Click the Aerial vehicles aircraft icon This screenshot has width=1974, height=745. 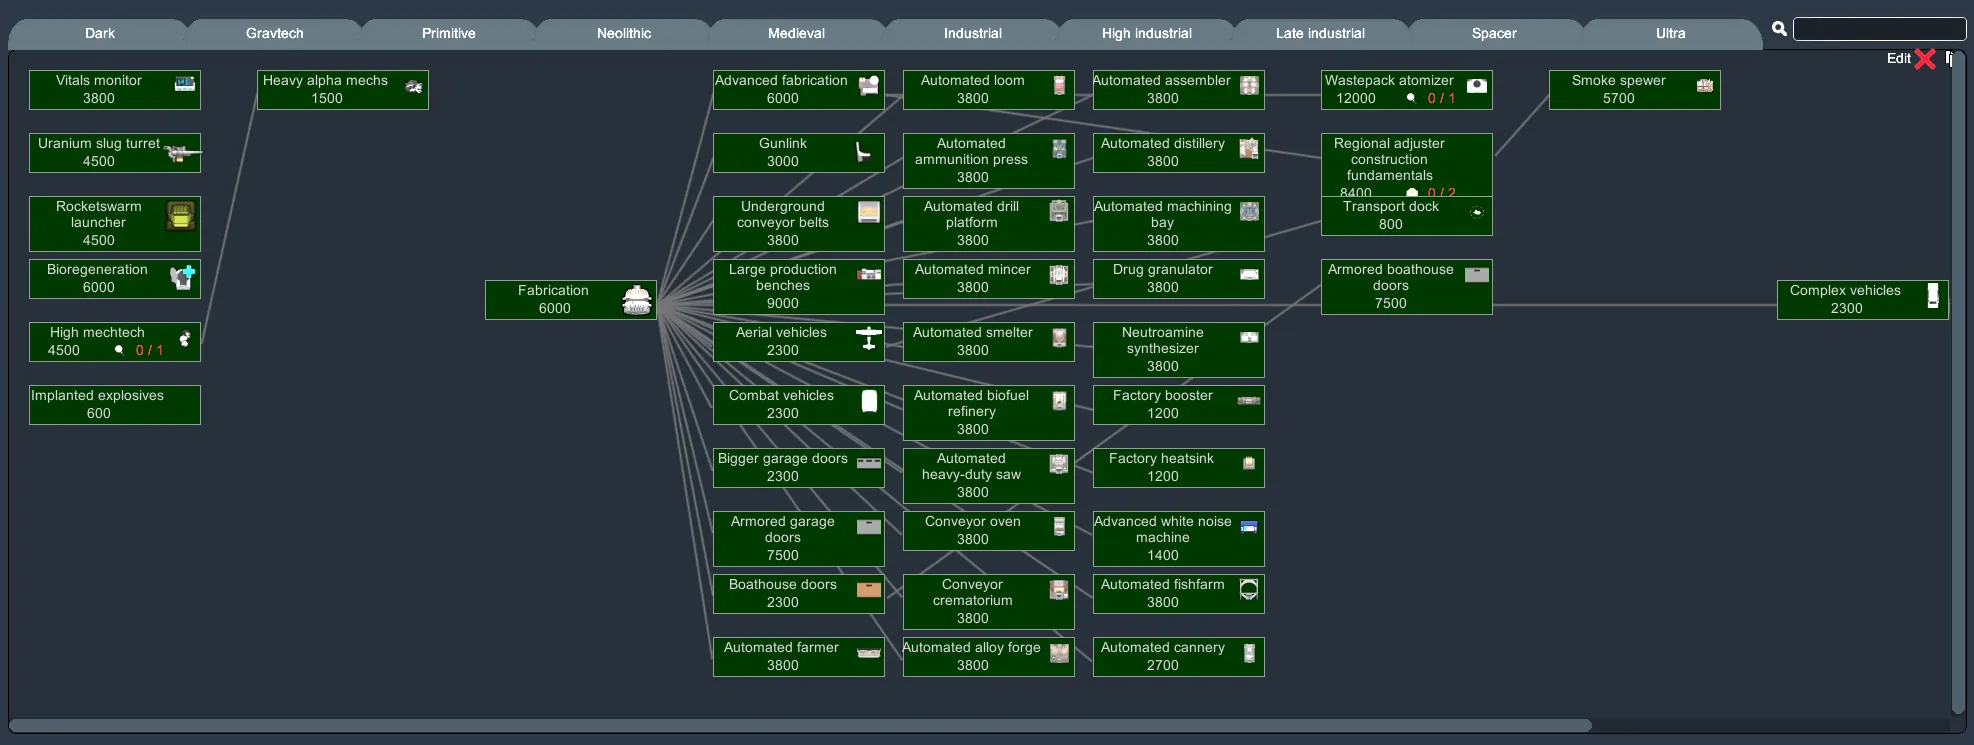[869, 338]
